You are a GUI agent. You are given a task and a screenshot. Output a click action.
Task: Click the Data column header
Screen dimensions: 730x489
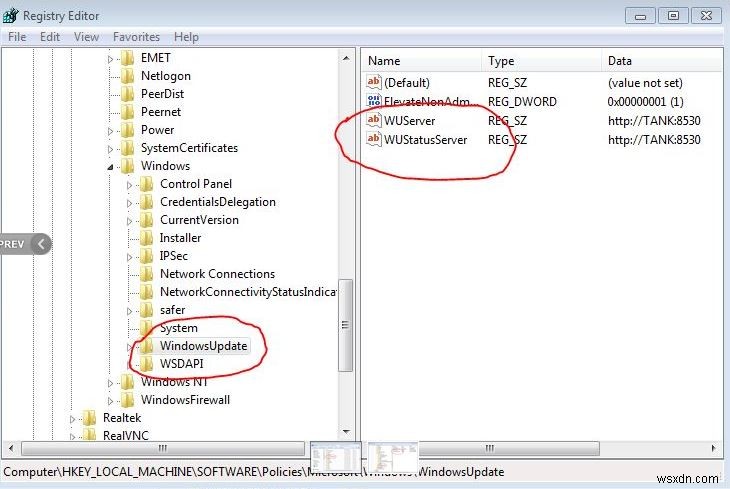(663, 61)
